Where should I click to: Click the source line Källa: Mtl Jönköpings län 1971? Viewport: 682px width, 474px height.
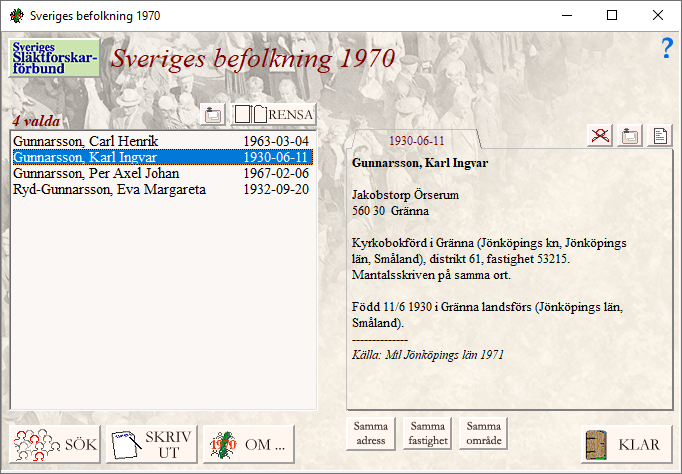pyautogui.click(x=428, y=355)
